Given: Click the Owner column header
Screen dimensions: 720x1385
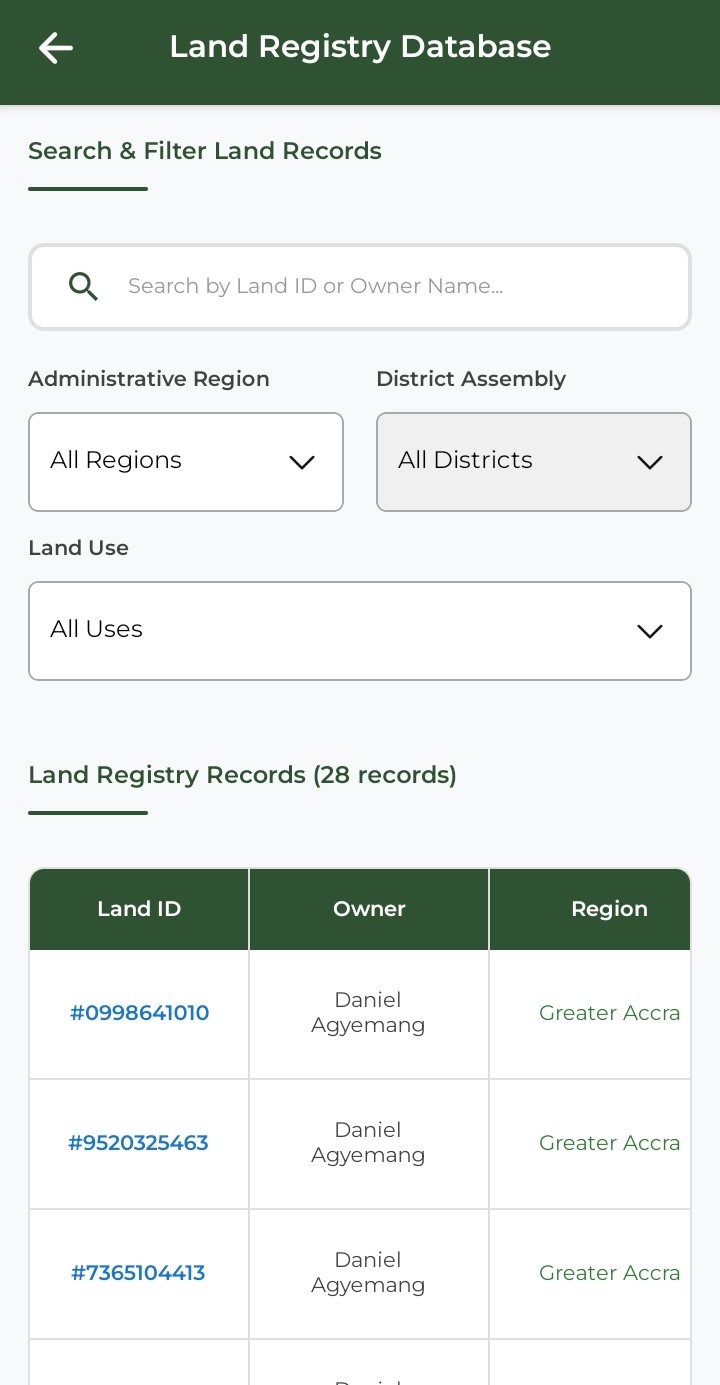Looking at the screenshot, I should point(369,909).
